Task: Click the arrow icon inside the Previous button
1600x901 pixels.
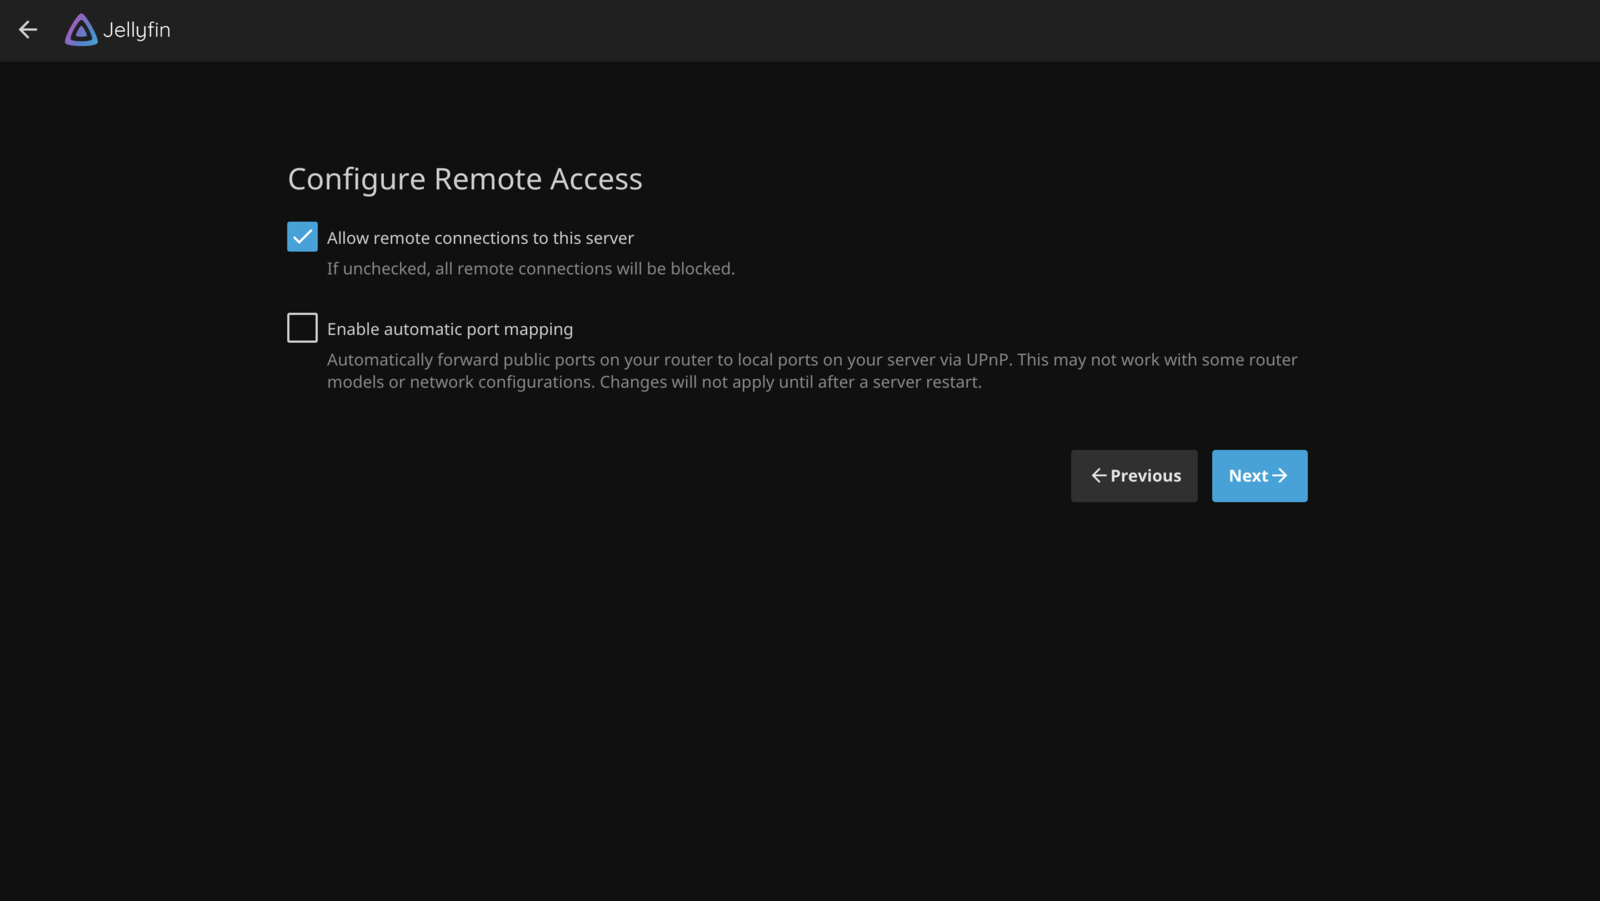Action: pyautogui.click(x=1099, y=475)
